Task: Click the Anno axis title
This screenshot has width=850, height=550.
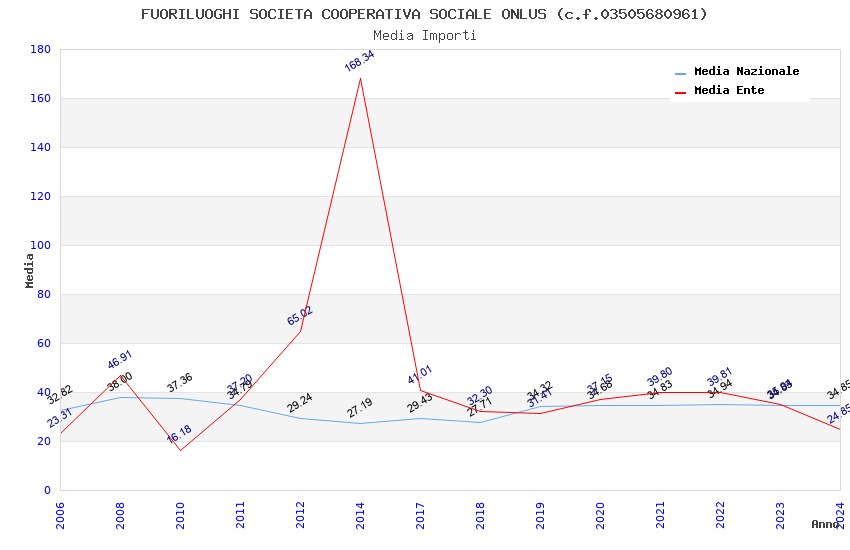Action: pos(825,524)
